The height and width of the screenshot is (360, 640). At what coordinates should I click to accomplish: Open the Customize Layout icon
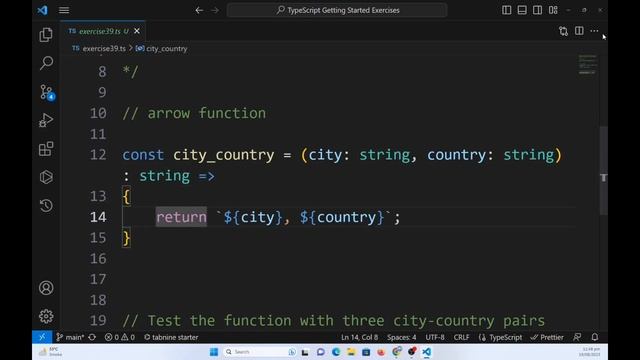point(553,10)
